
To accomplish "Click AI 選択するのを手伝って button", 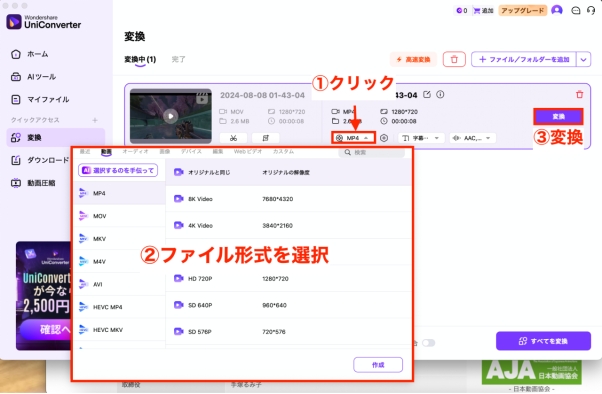I will pyautogui.click(x=118, y=170).
